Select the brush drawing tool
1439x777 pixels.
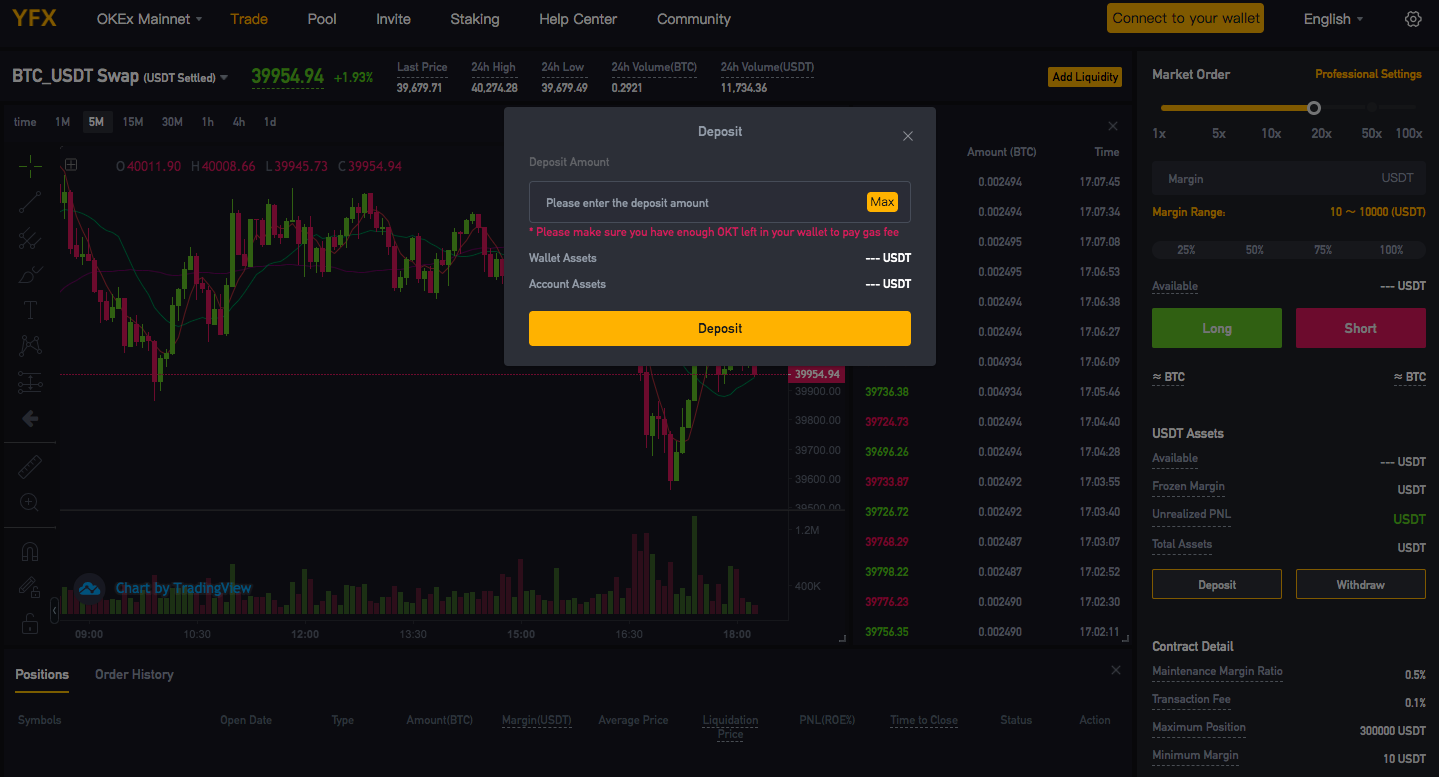pyautogui.click(x=30, y=274)
